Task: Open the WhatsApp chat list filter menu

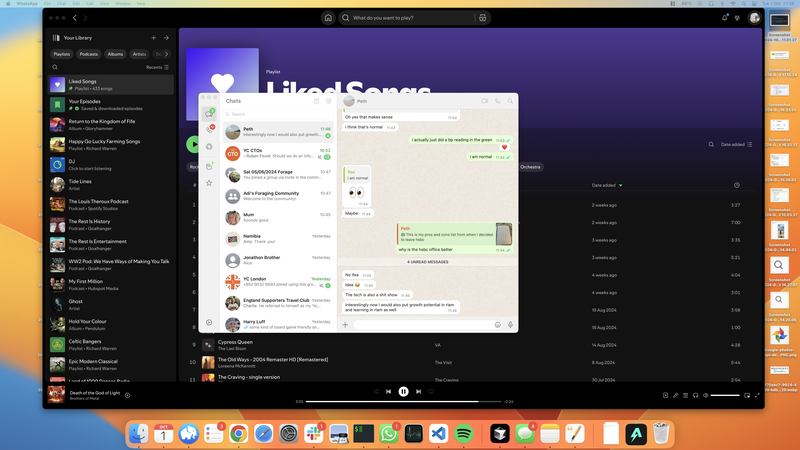Action: pos(329,101)
